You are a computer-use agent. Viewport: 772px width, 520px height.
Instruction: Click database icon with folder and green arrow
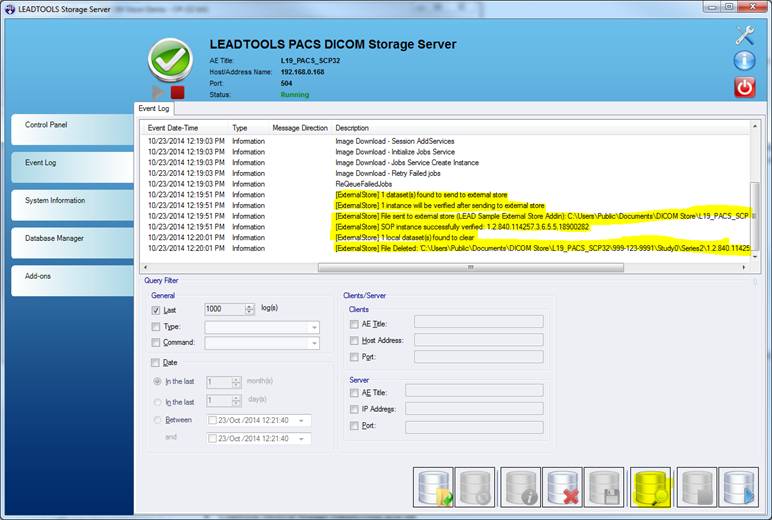tap(433, 488)
